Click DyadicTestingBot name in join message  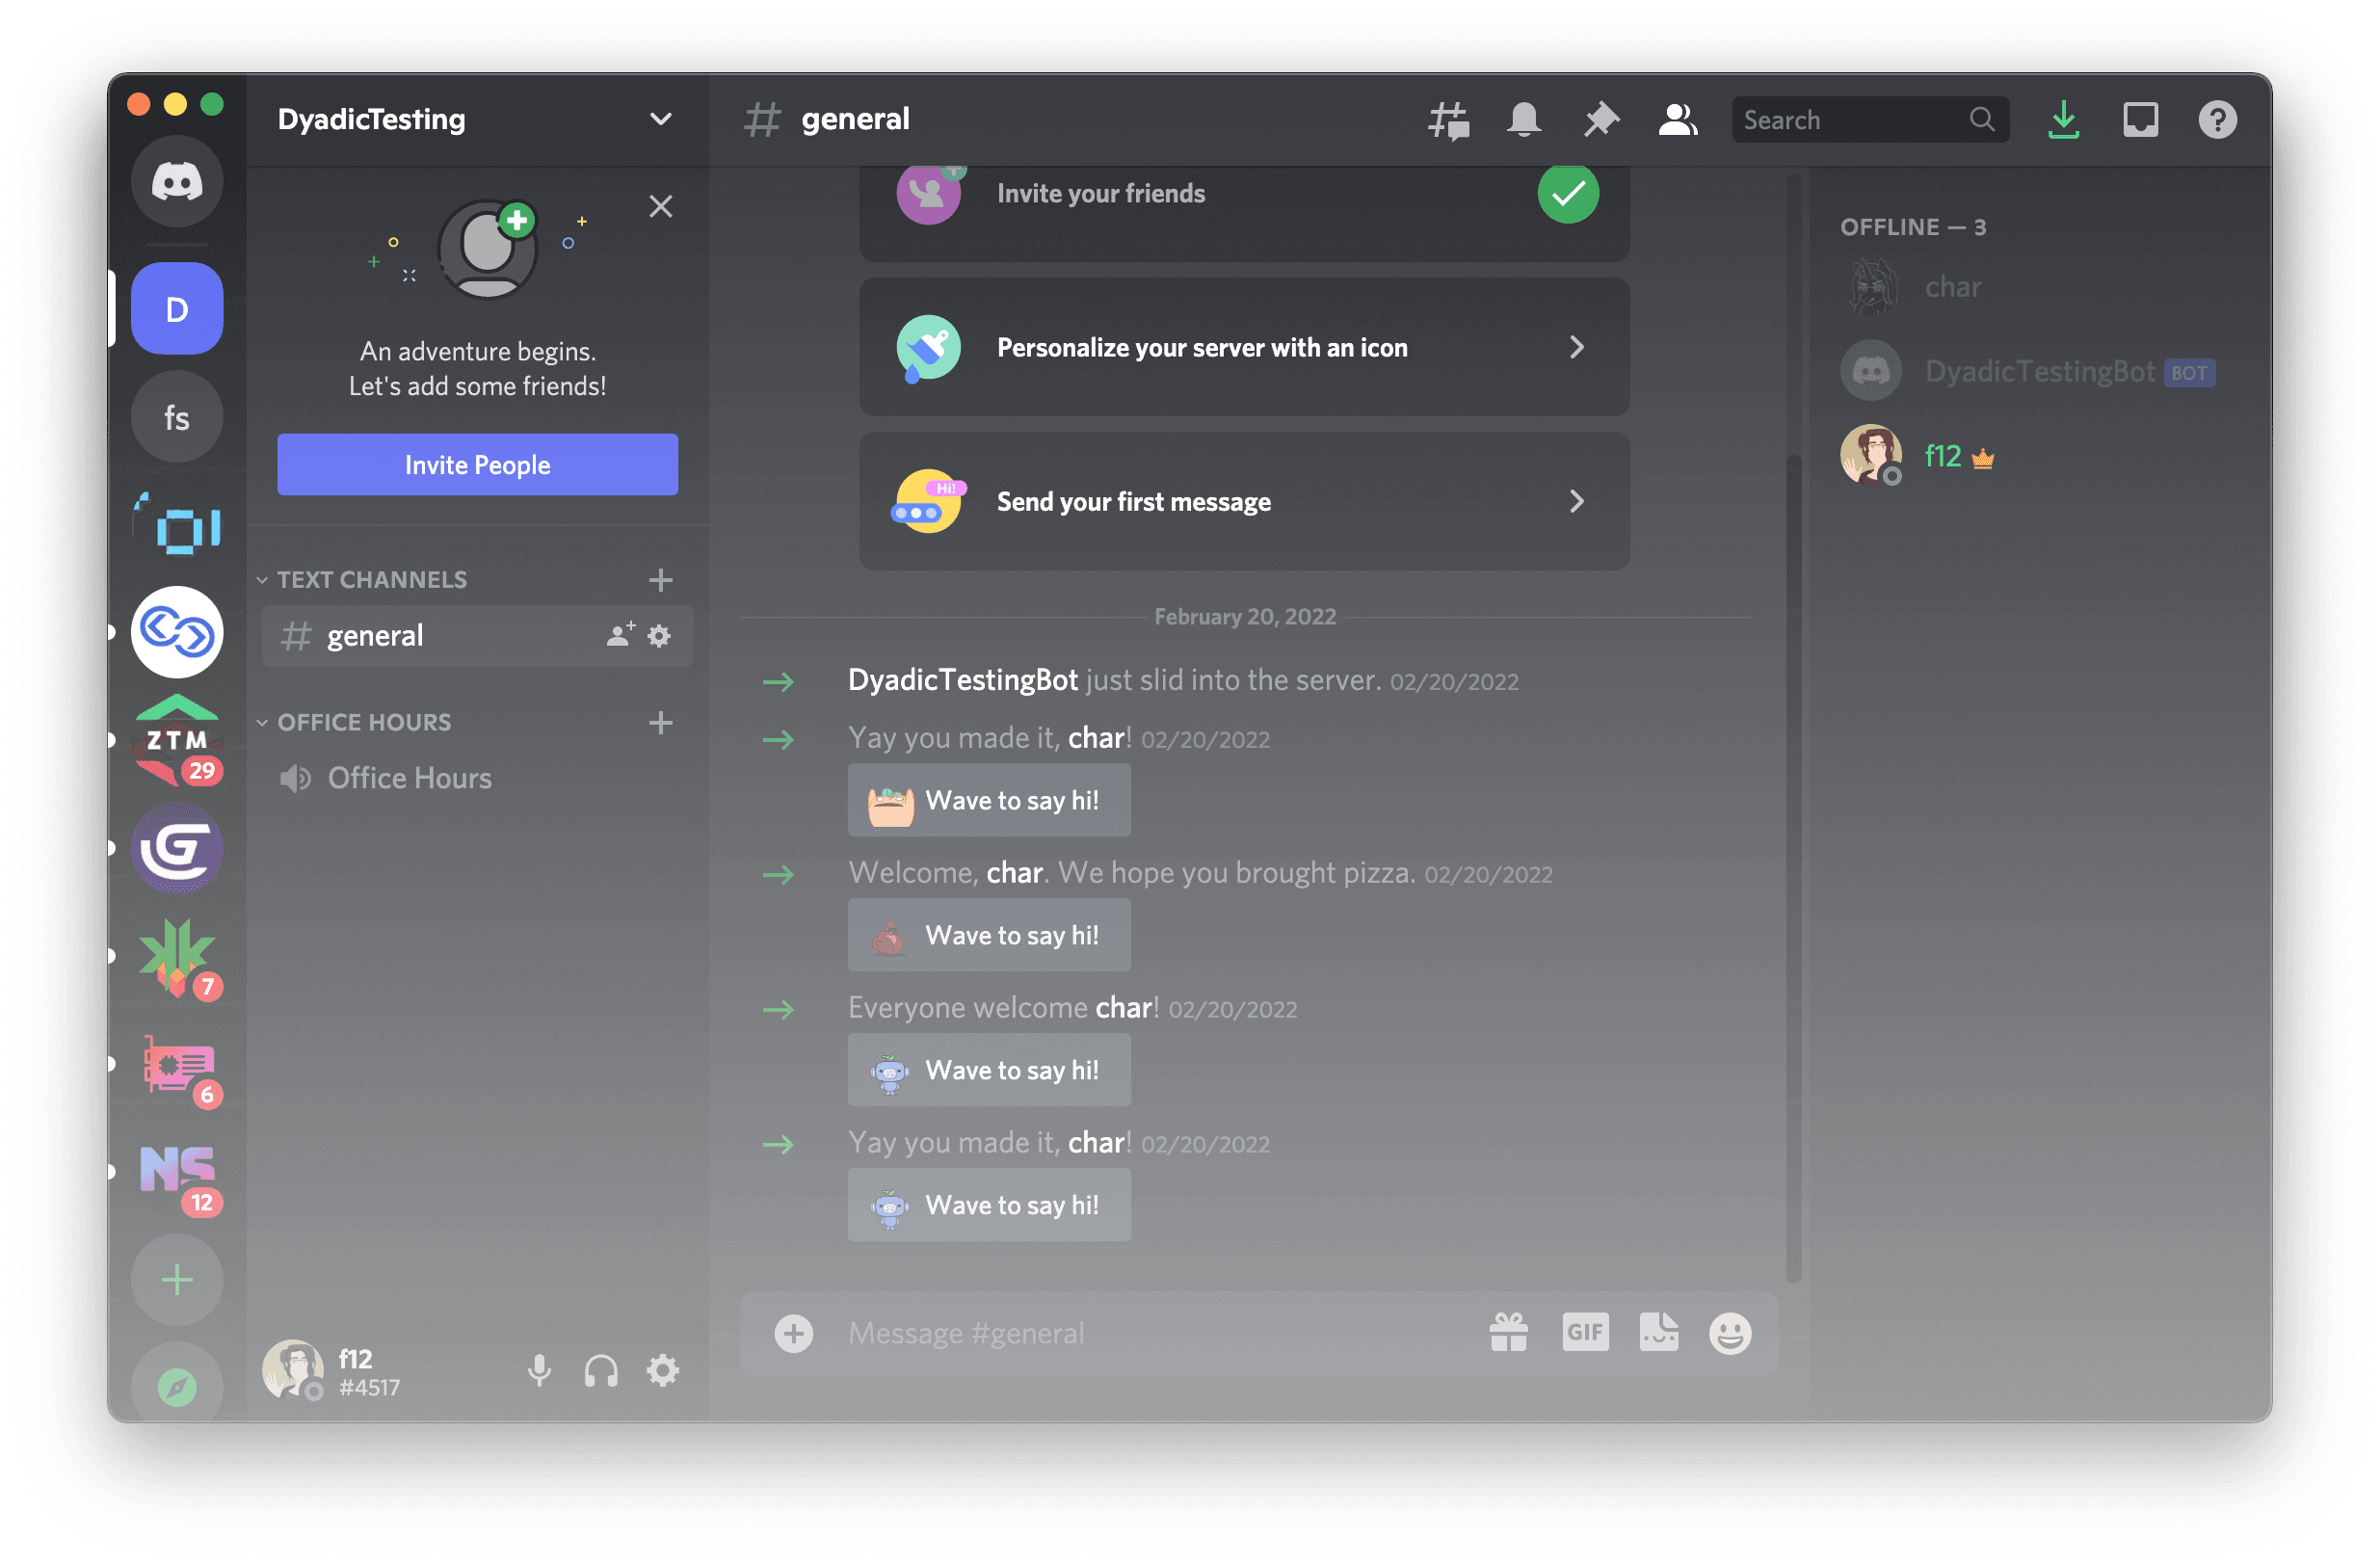click(963, 681)
